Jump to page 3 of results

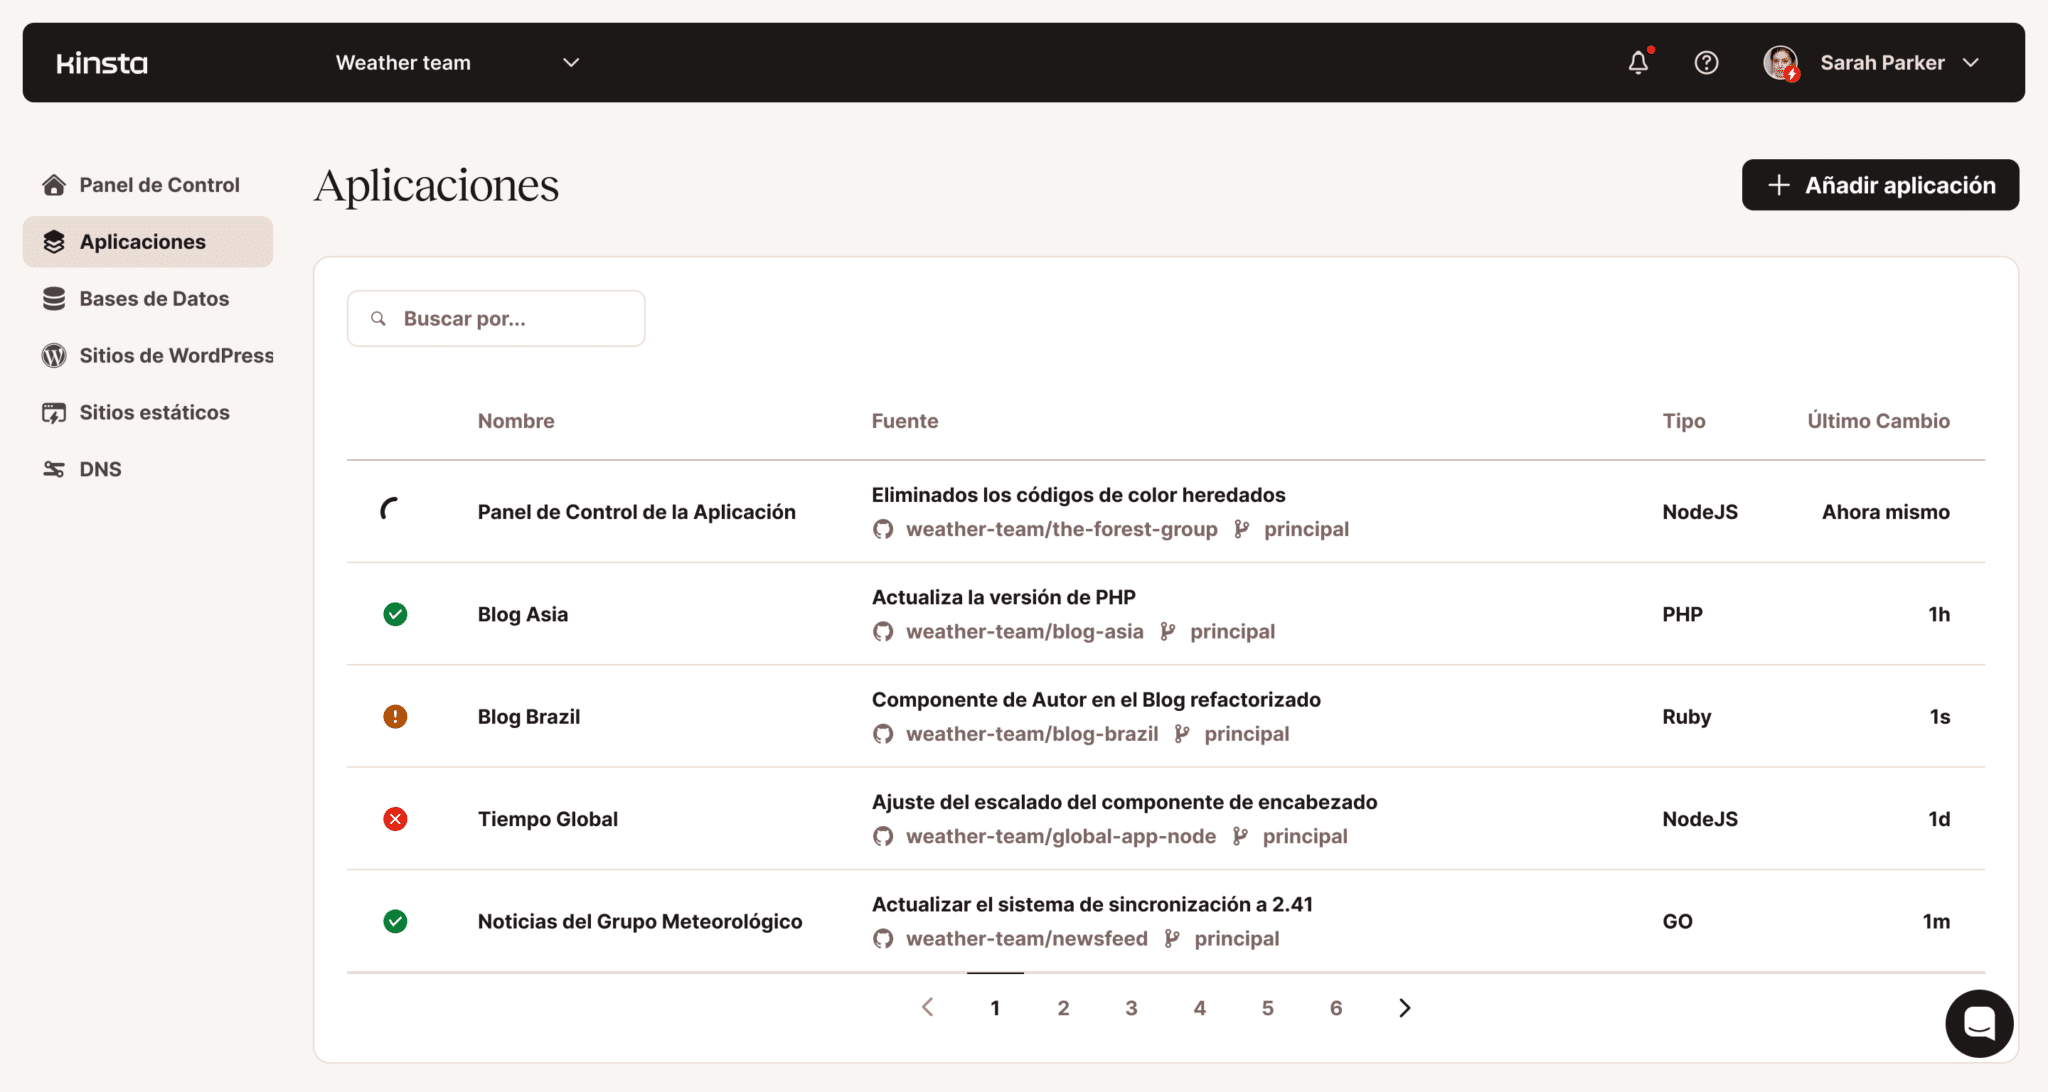(1131, 1008)
